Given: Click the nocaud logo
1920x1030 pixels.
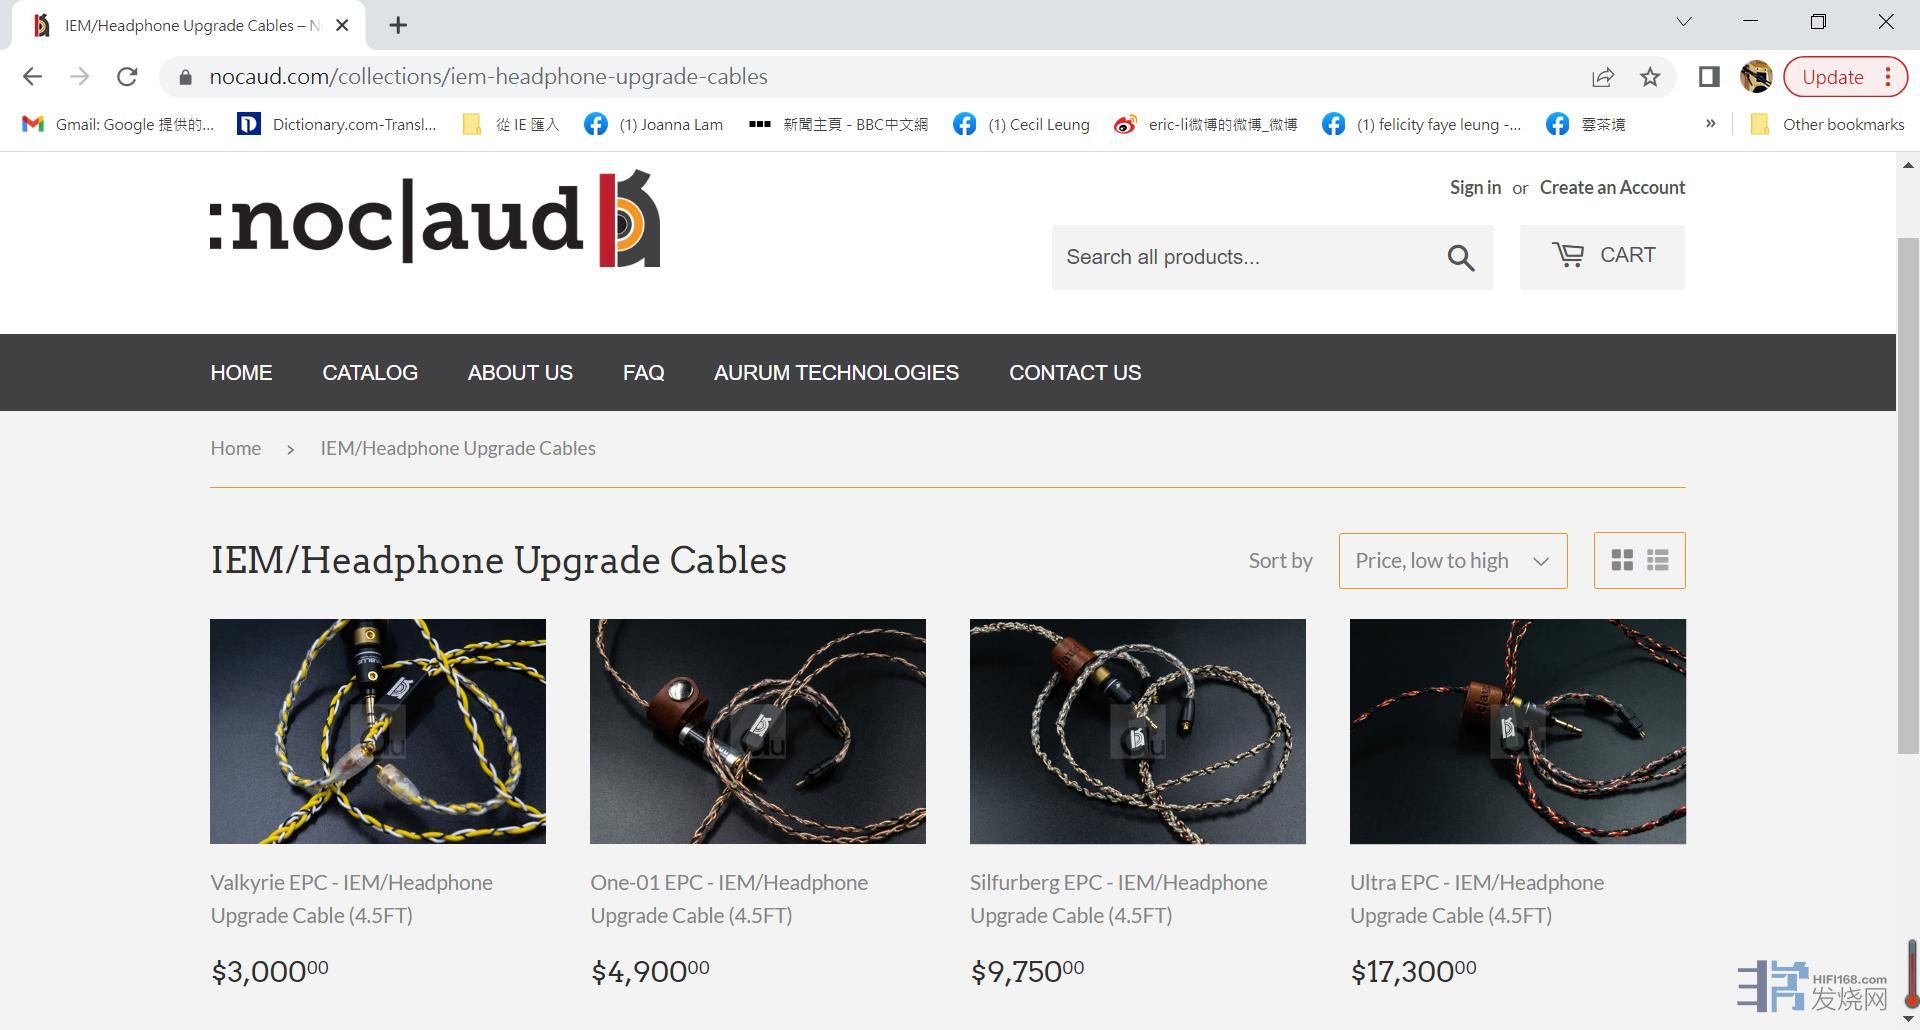Looking at the screenshot, I should (x=435, y=219).
